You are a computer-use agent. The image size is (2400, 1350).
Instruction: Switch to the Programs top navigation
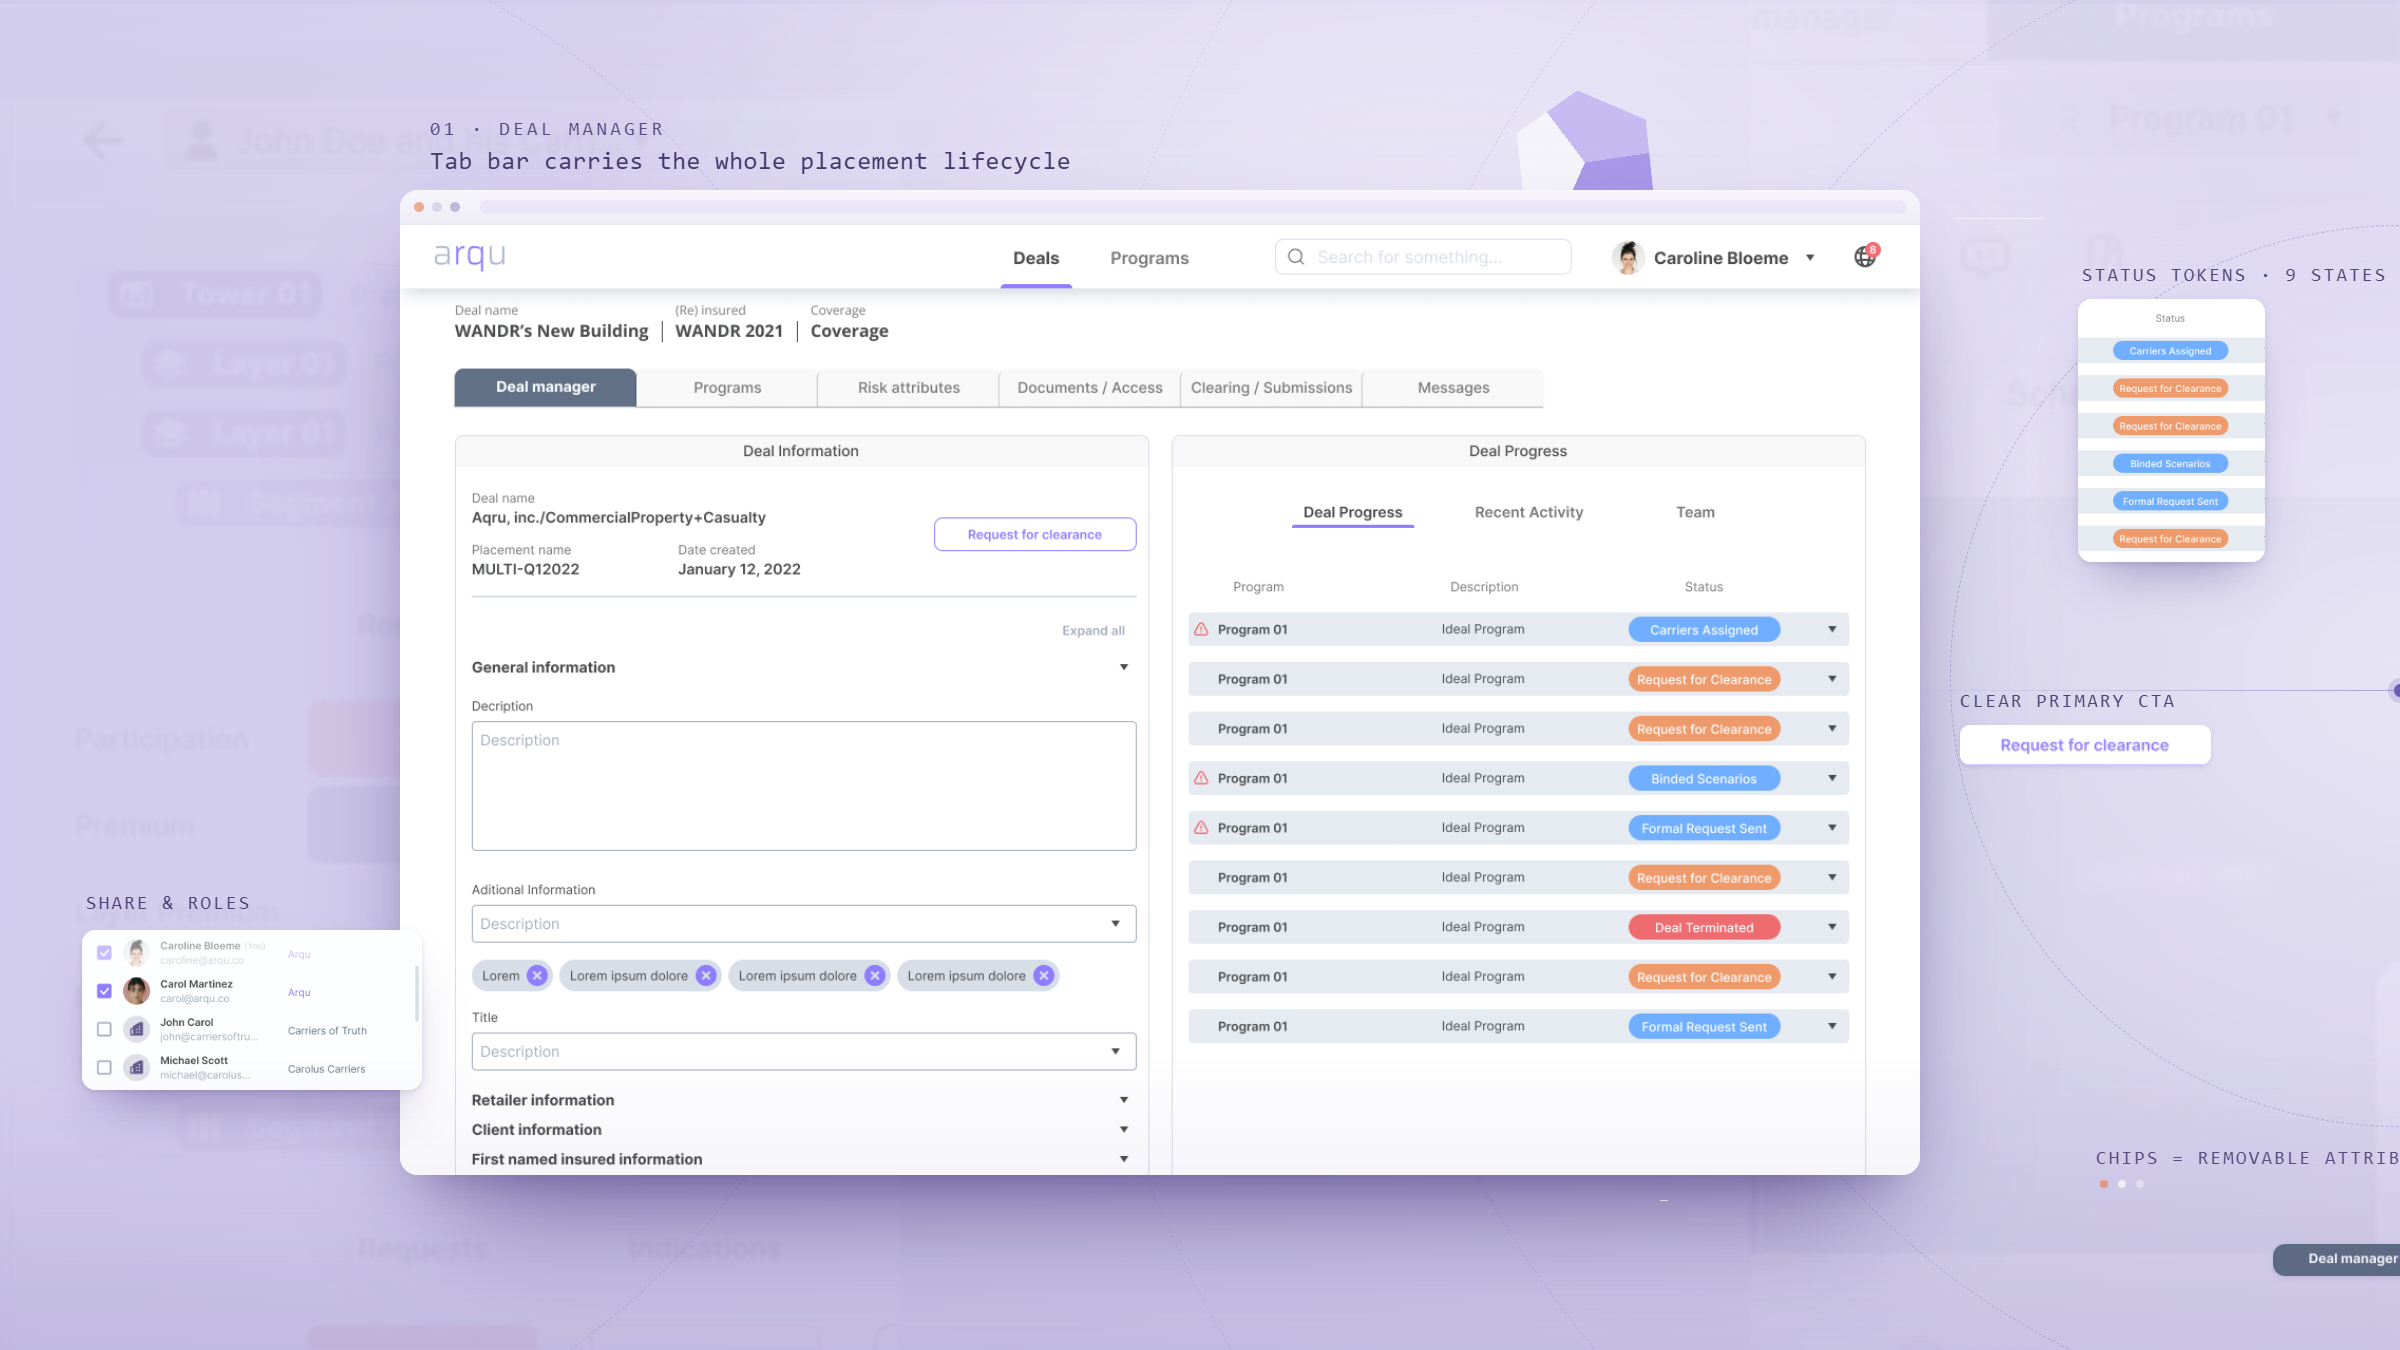point(1149,258)
